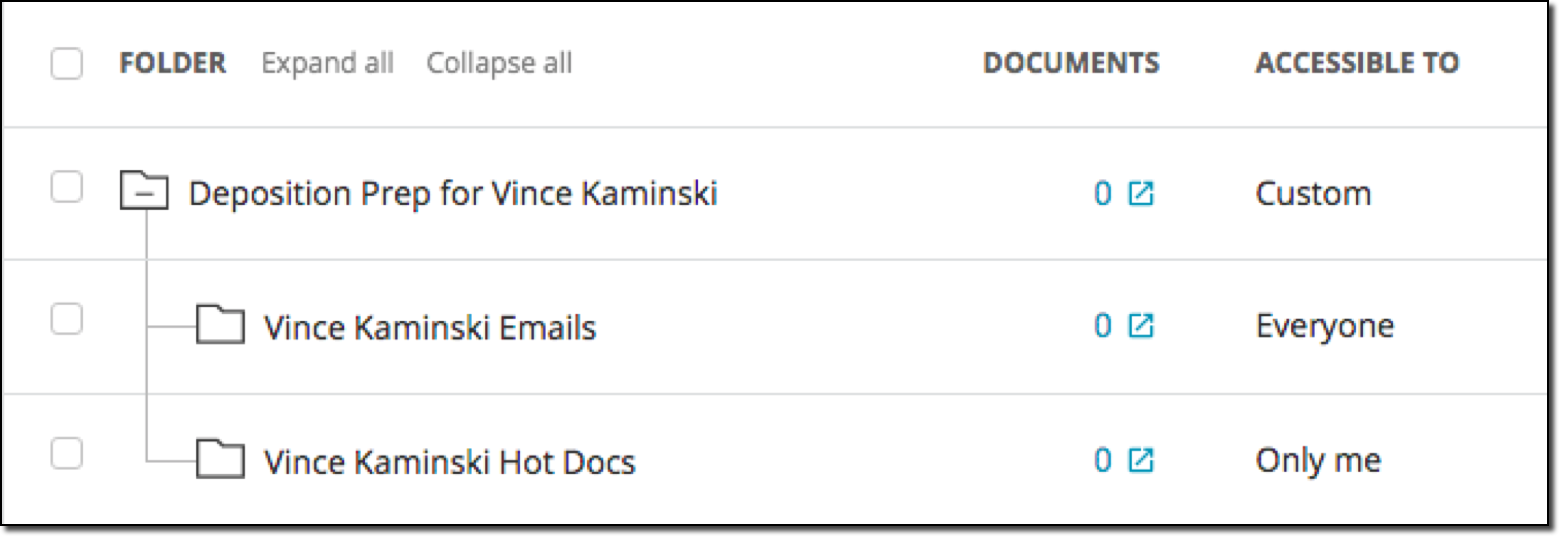Tick the Deposition Prep for Vince Kaminski checkbox
This screenshot has width=1559, height=536.
point(67,187)
